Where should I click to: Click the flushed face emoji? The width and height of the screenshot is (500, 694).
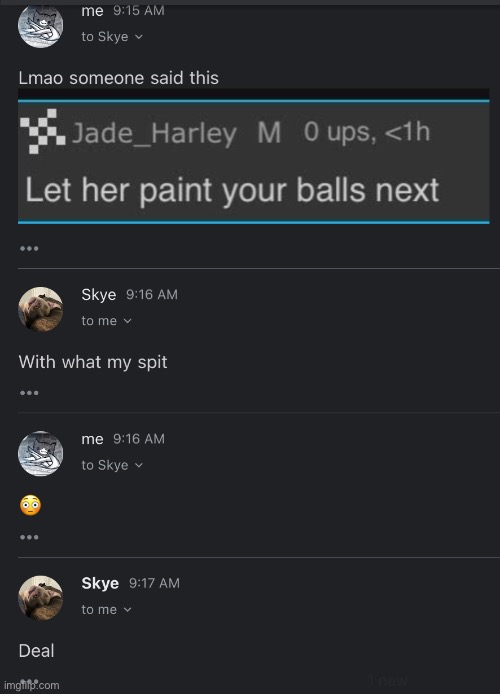(x=30, y=505)
